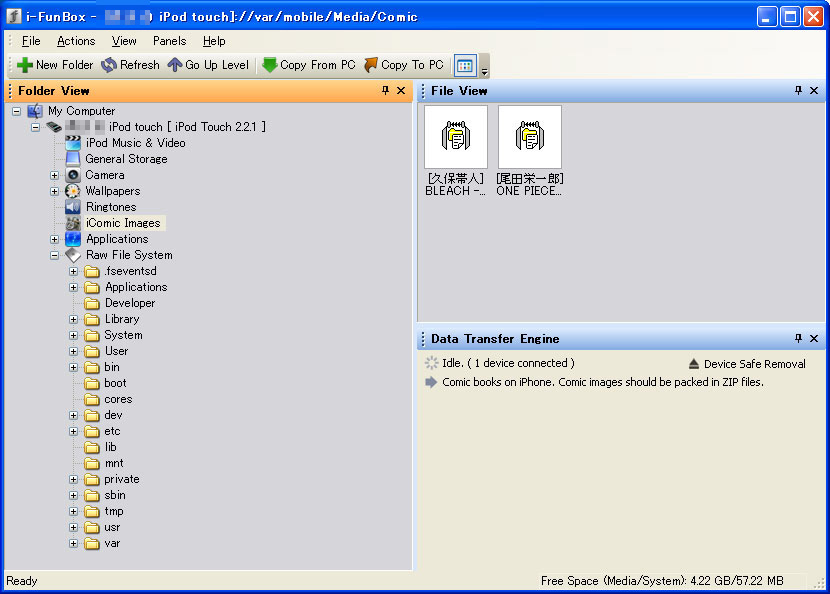Image resolution: width=830 pixels, height=594 pixels.
Task: Select the Raw File System icon
Action: (x=73, y=255)
